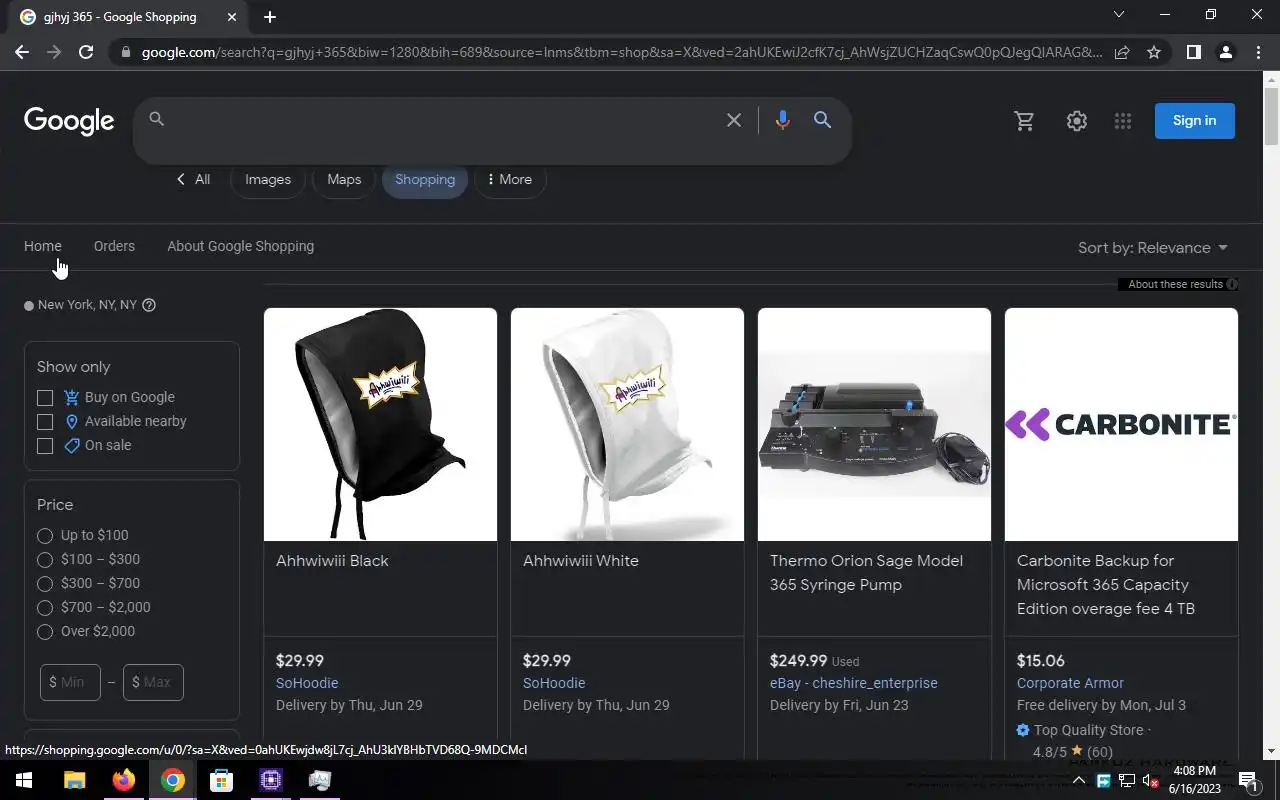Click the white Ahhwiwiii hood image
The image size is (1280, 800).
pyautogui.click(x=627, y=424)
